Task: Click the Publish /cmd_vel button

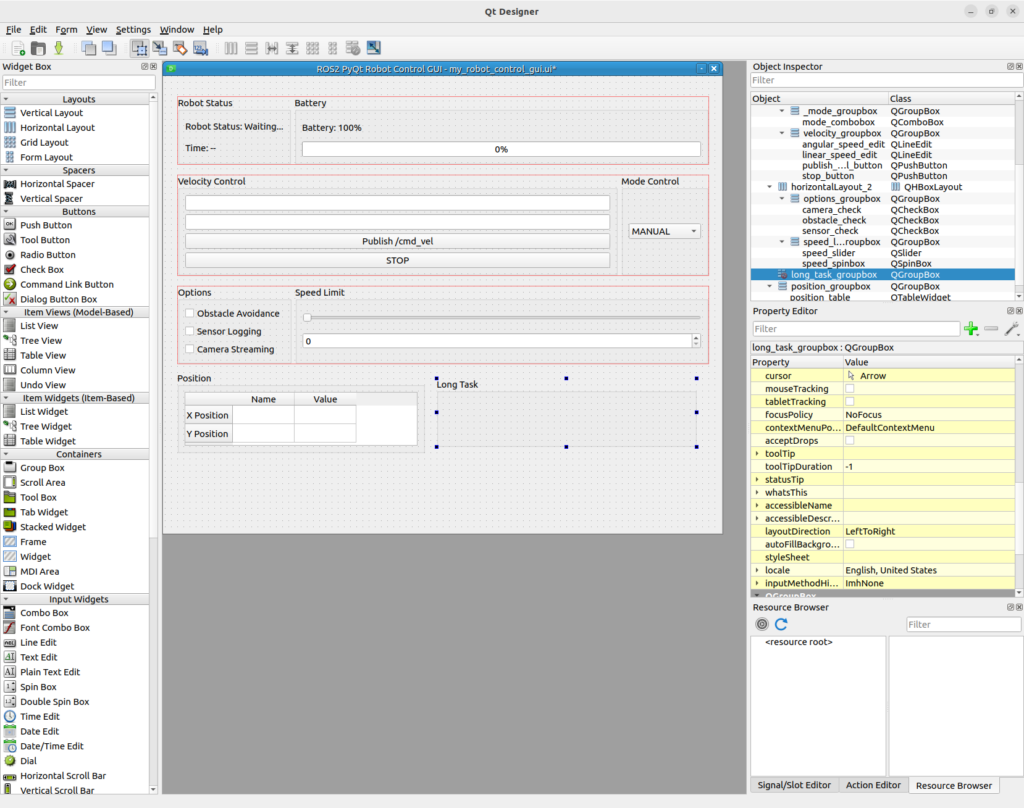Action: [x=397, y=241]
